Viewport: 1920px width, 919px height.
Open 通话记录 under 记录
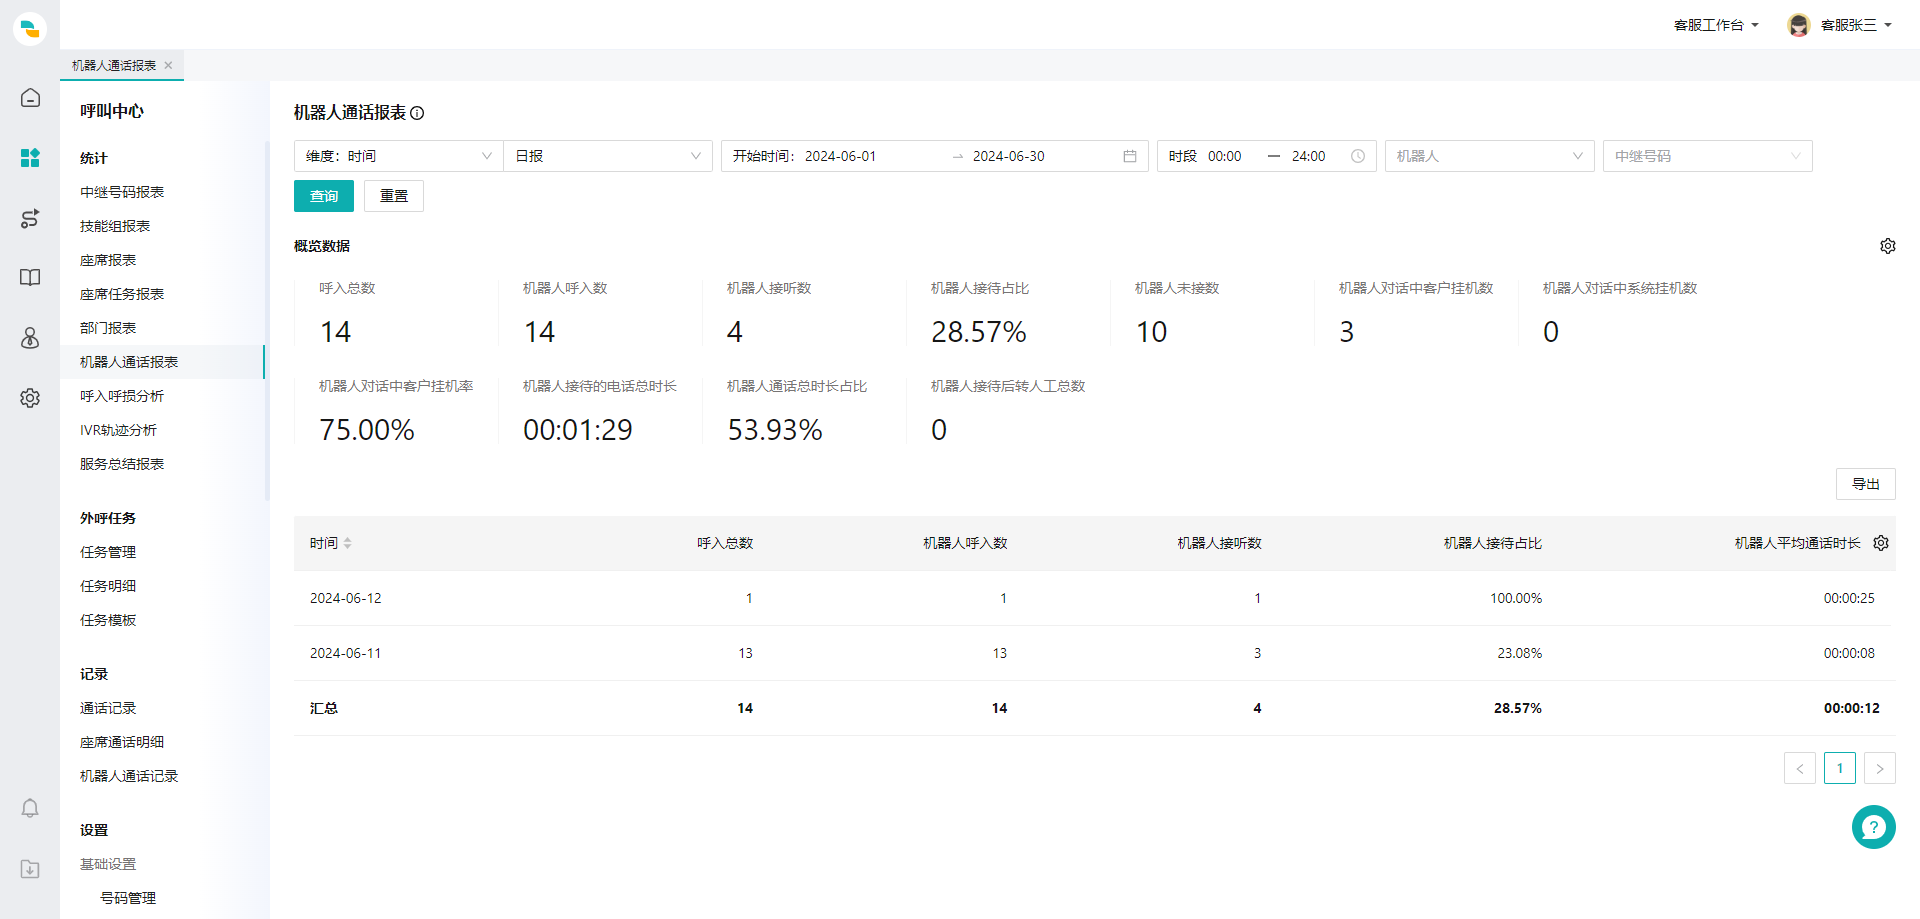point(108,708)
